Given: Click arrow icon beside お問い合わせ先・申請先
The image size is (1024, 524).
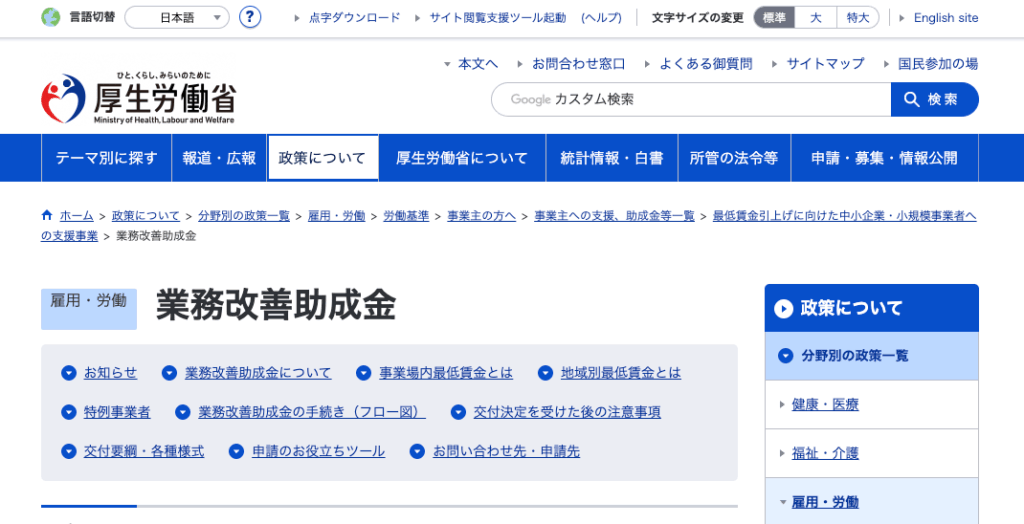Looking at the screenshot, I should (x=417, y=451).
